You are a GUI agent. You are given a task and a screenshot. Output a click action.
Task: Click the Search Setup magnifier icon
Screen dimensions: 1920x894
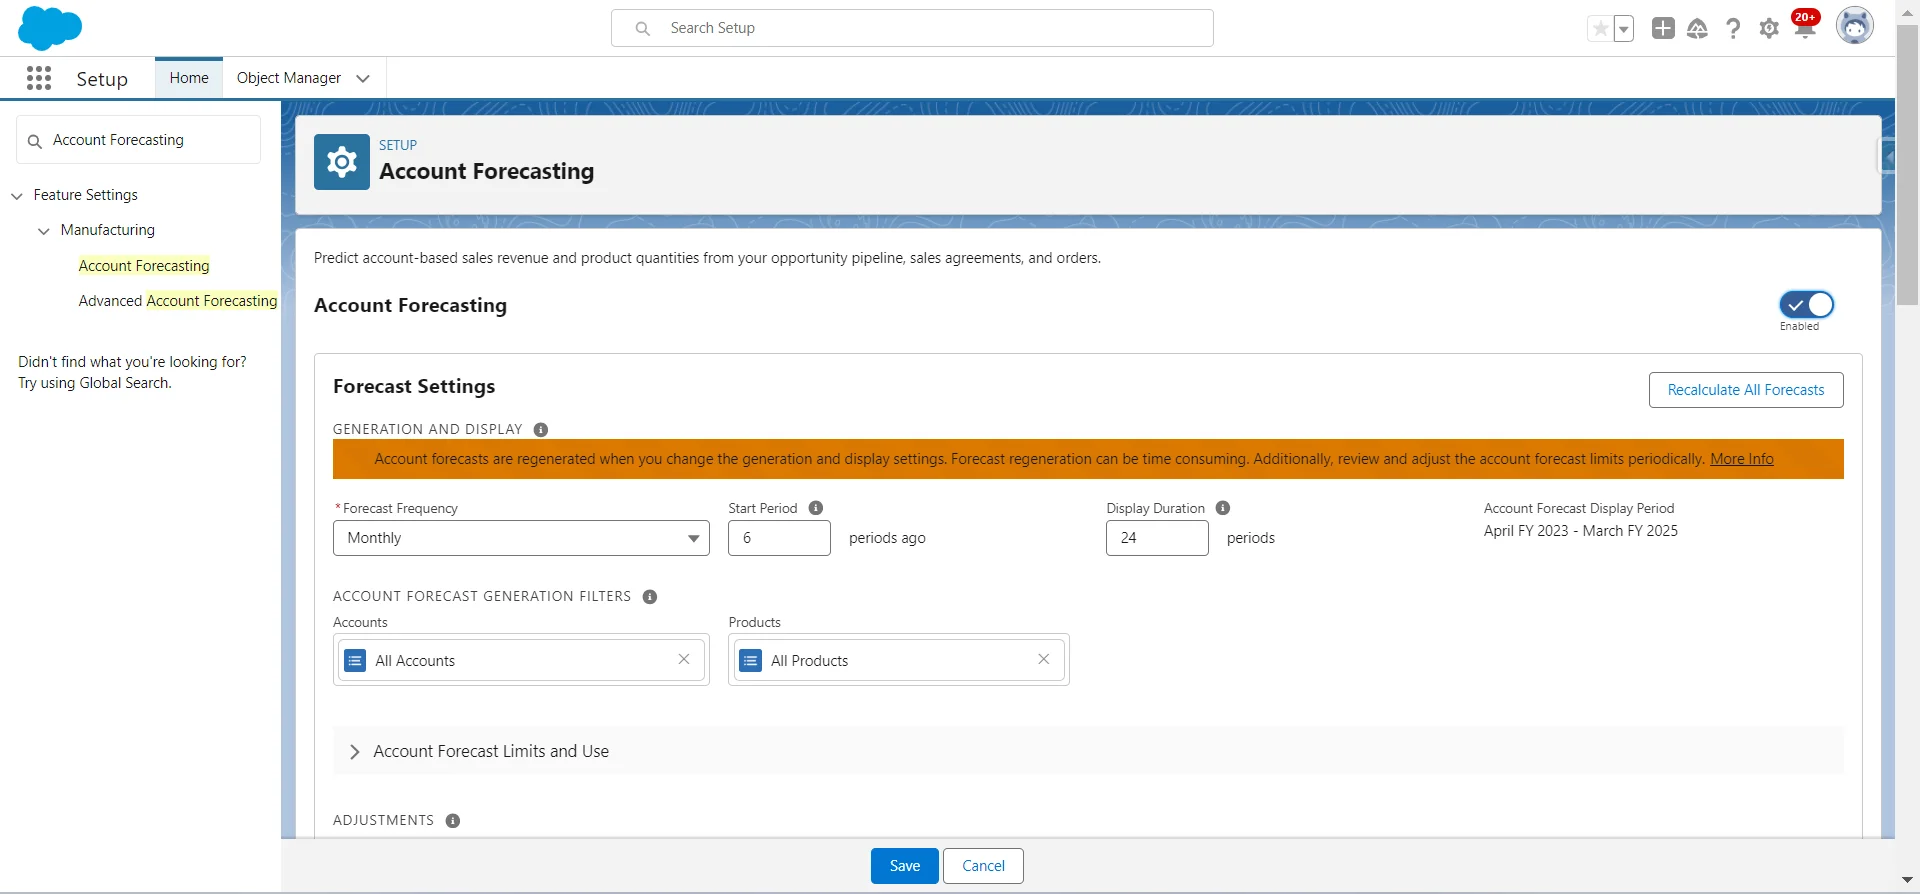coord(643,29)
